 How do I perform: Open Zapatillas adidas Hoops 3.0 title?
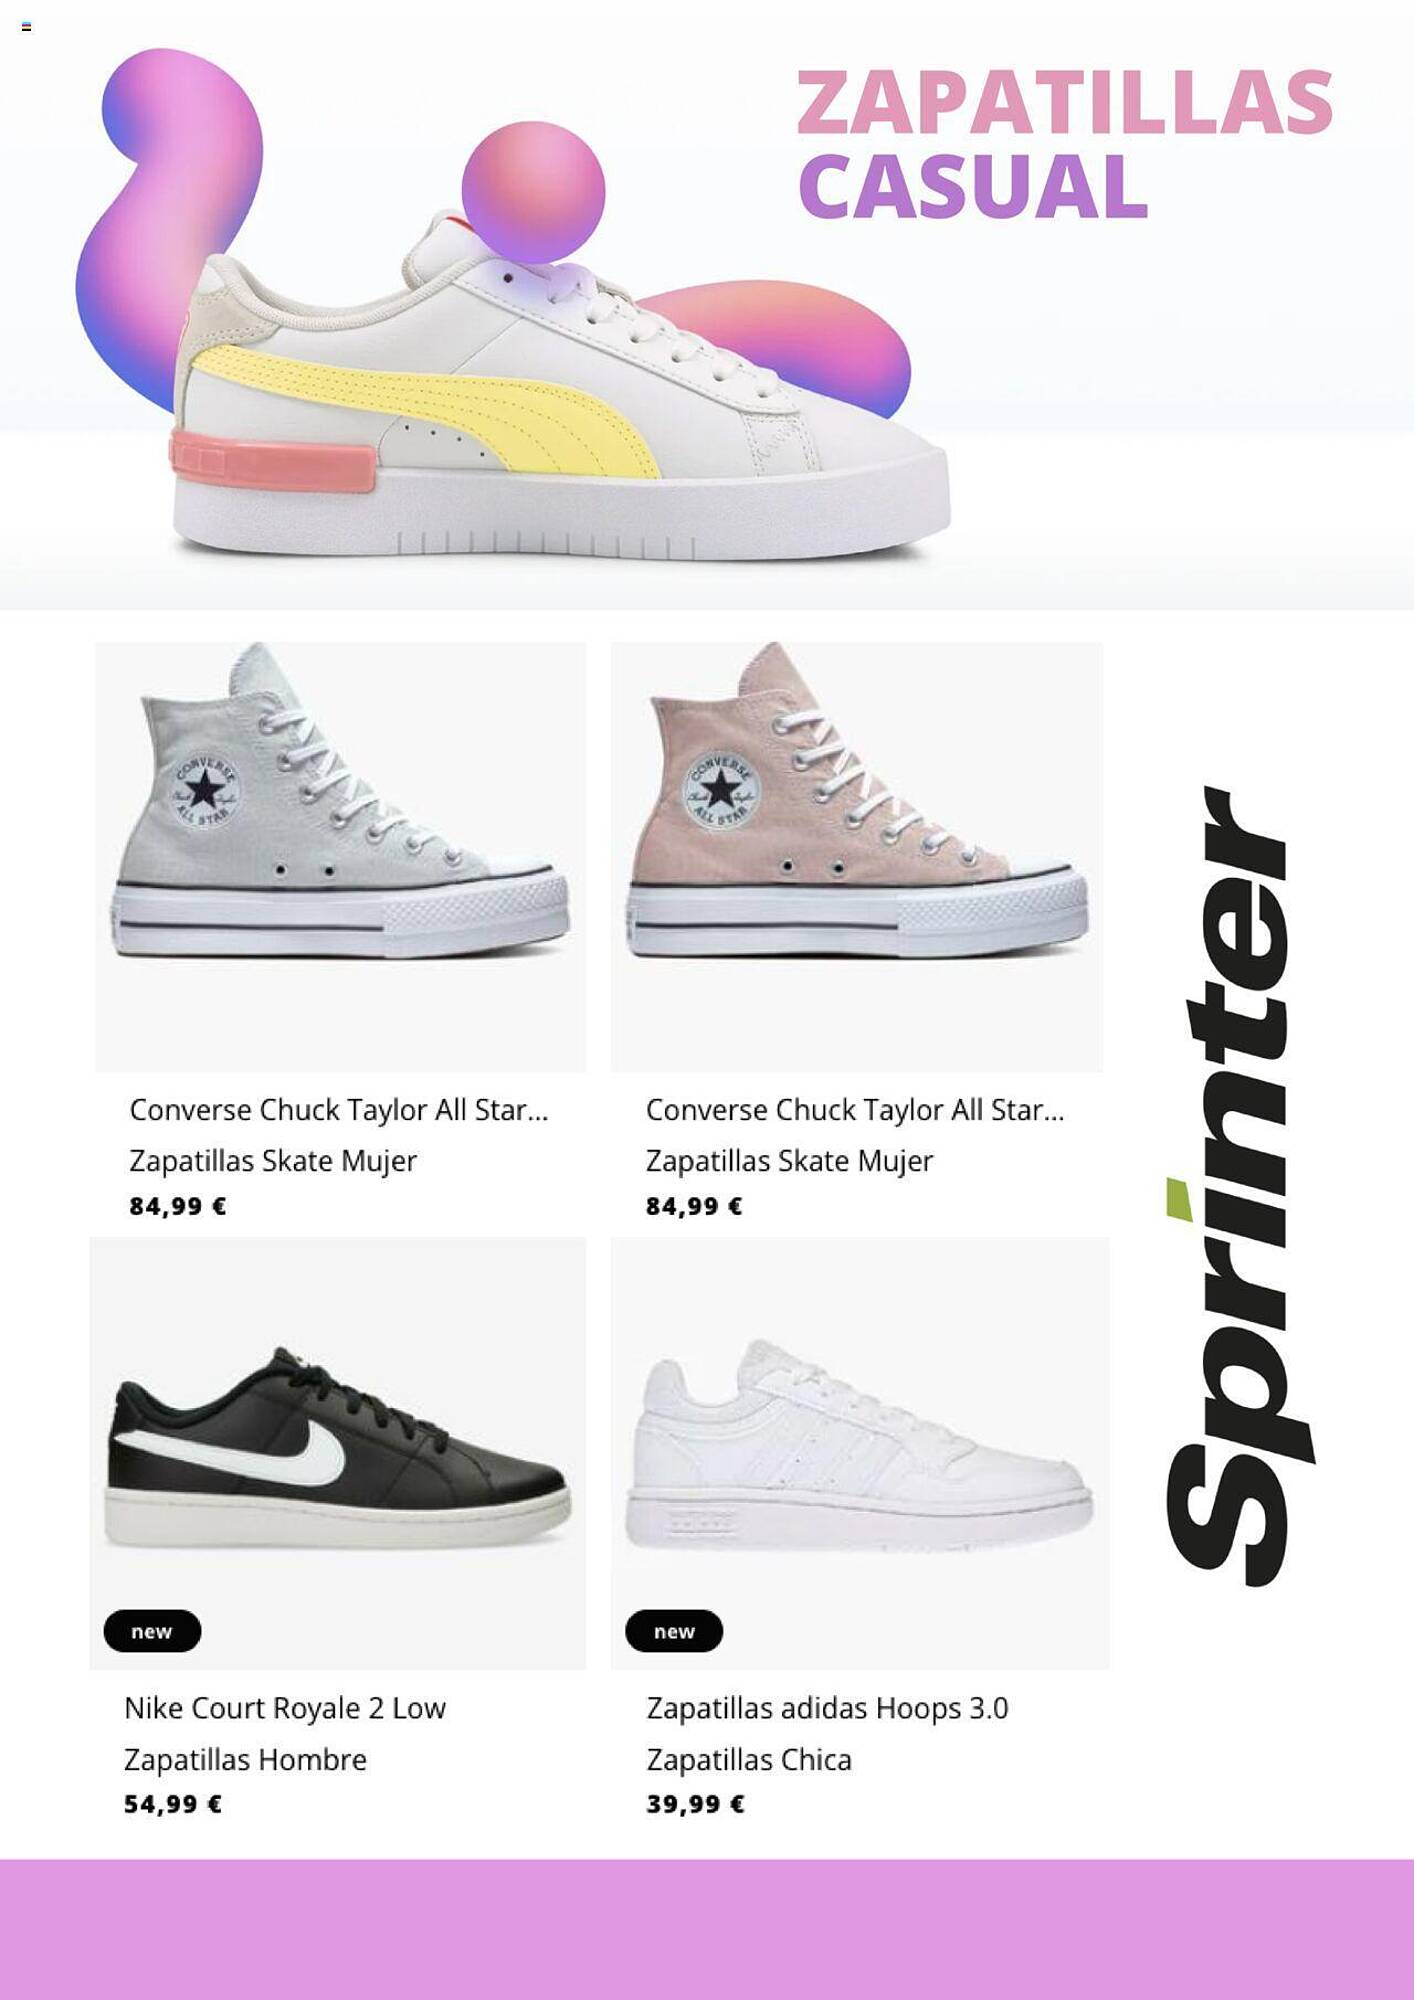coord(827,1708)
